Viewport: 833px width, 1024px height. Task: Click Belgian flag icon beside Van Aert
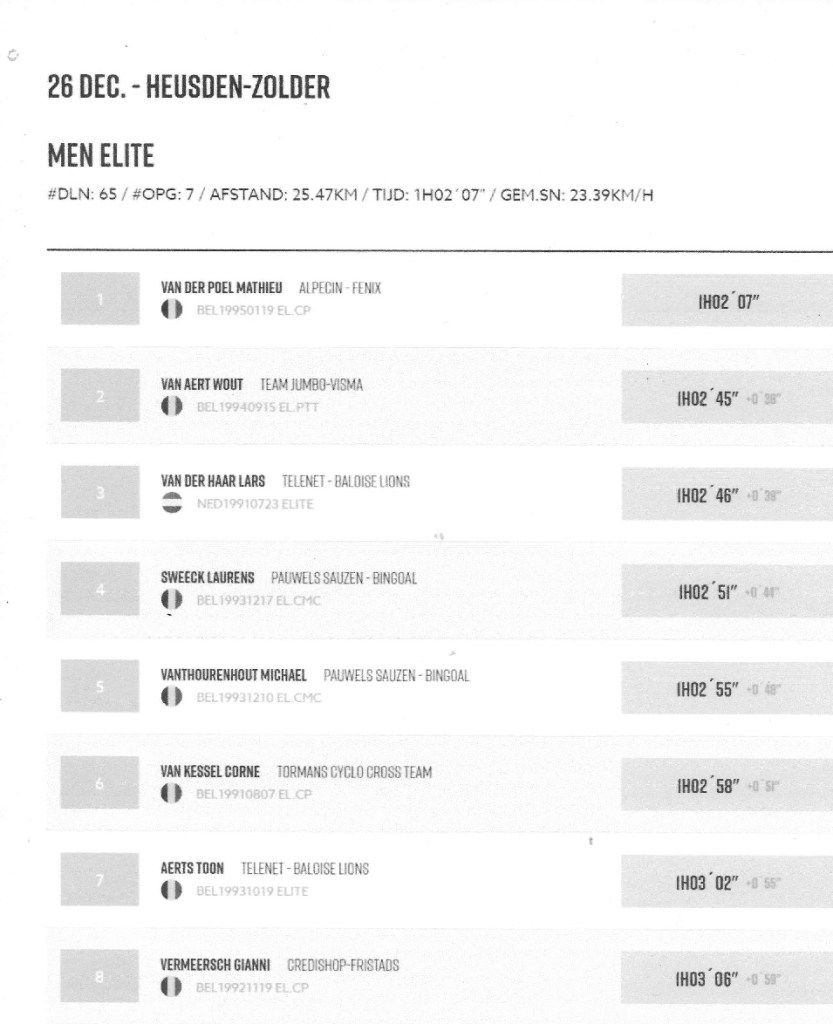point(172,406)
